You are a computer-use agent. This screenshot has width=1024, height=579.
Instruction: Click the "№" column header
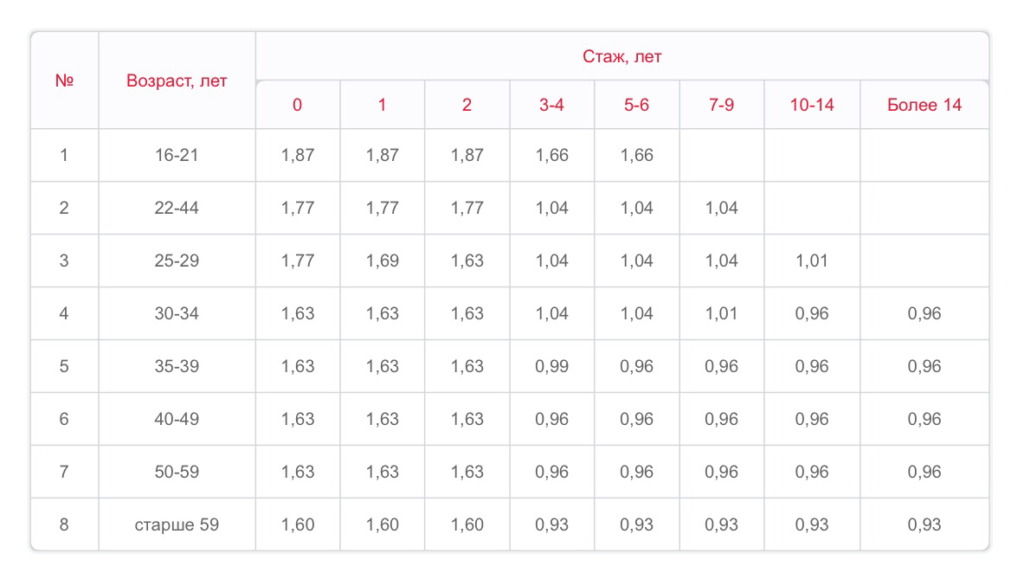click(64, 81)
